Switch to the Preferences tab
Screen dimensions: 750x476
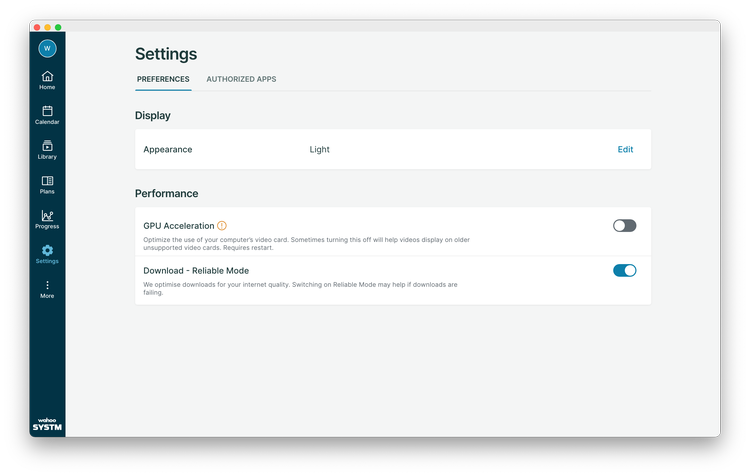[x=163, y=79]
